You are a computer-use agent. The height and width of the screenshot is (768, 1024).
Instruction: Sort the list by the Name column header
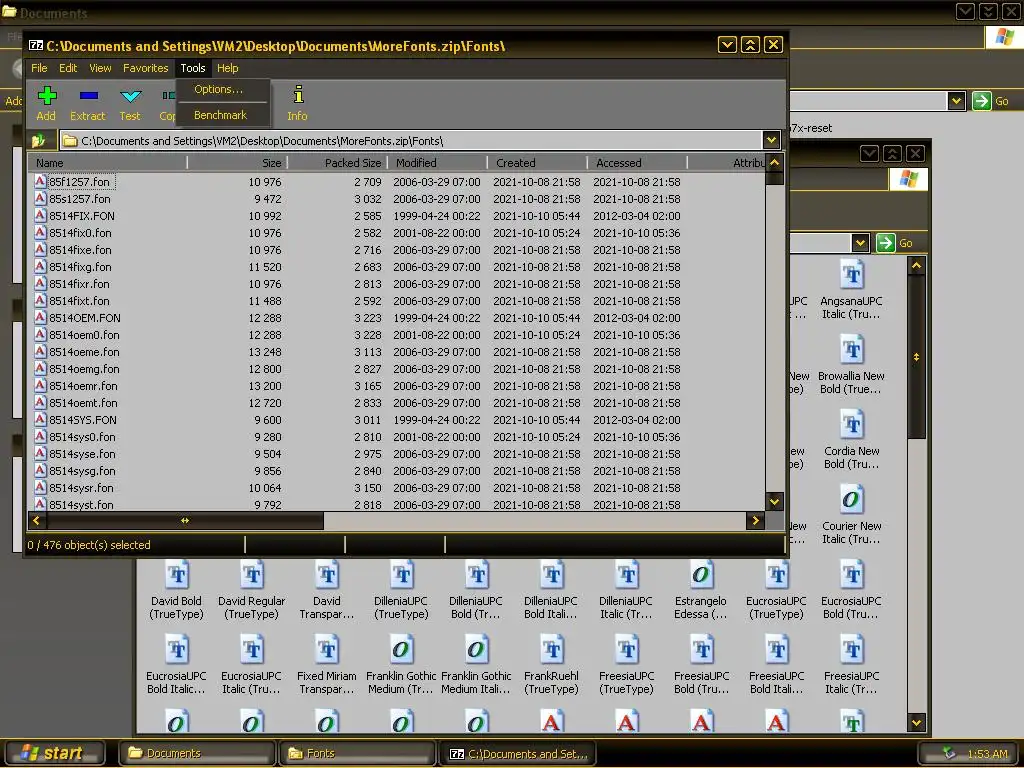[x=108, y=163]
